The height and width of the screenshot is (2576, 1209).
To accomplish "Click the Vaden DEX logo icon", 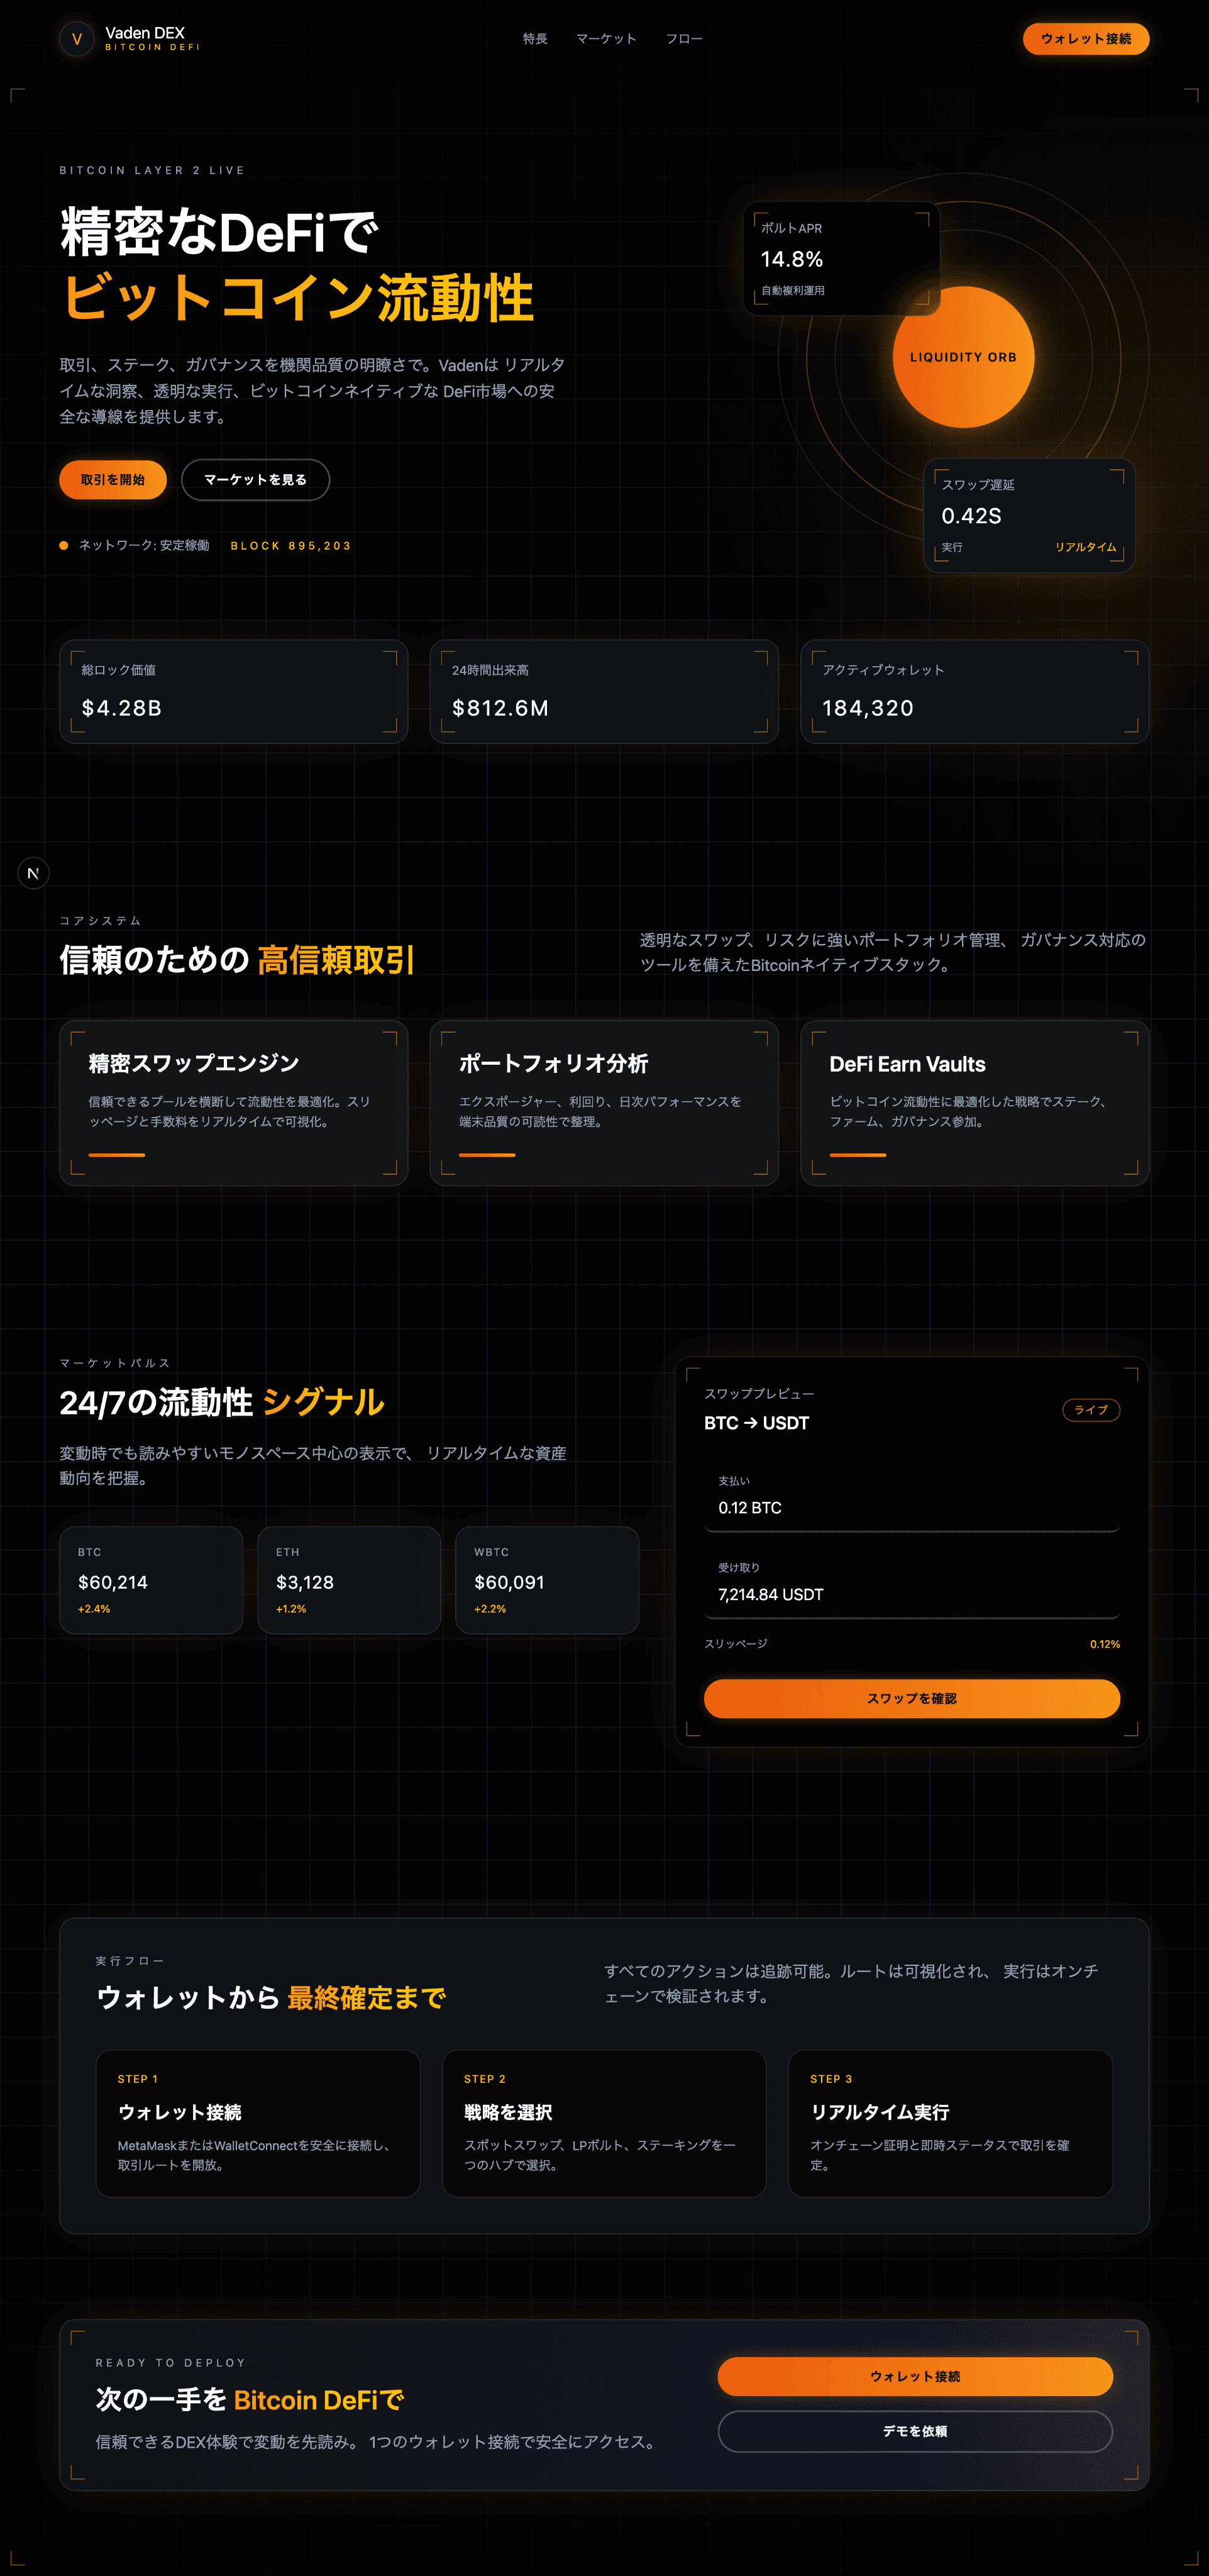I will pyautogui.click(x=77, y=39).
